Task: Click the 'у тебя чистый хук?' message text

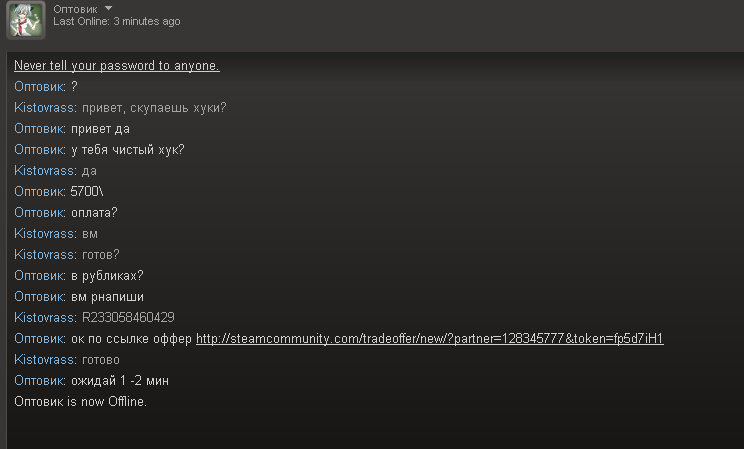Action: (x=127, y=150)
